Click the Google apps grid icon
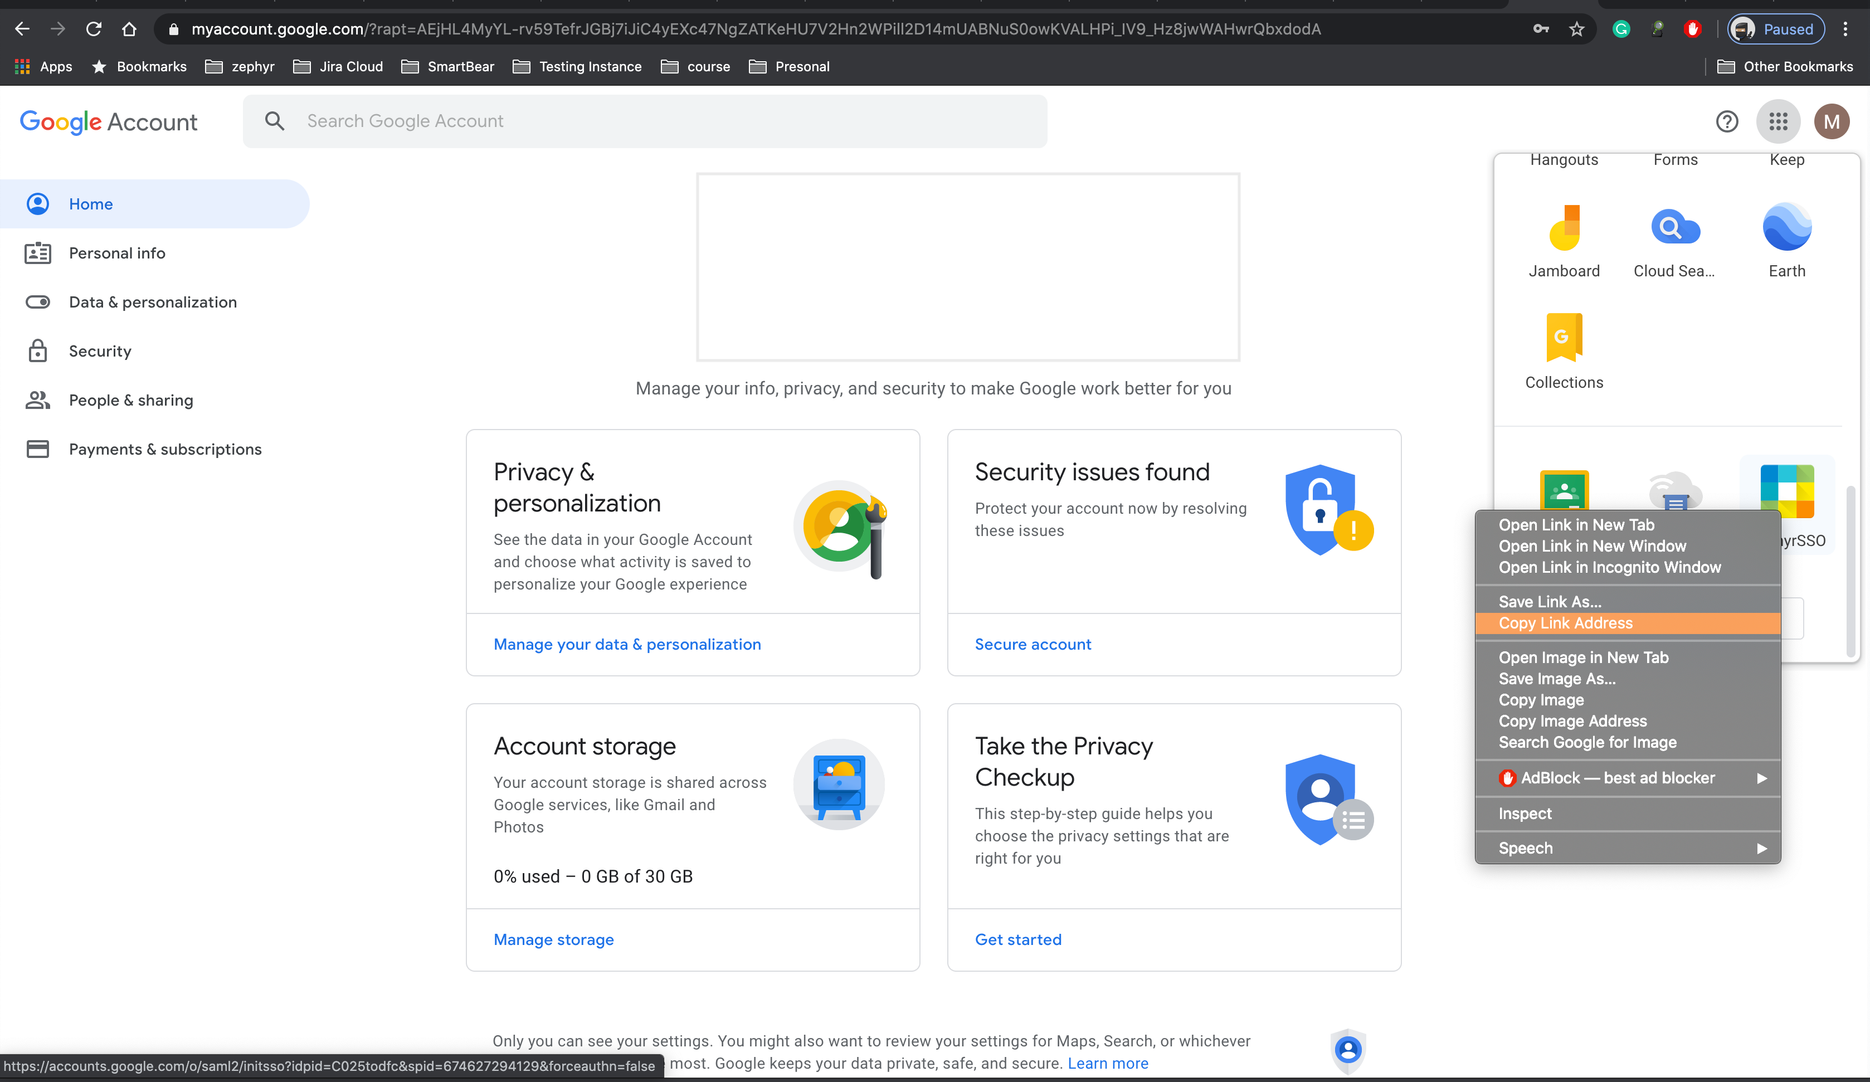The height and width of the screenshot is (1082, 1870). click(1778, 121)
